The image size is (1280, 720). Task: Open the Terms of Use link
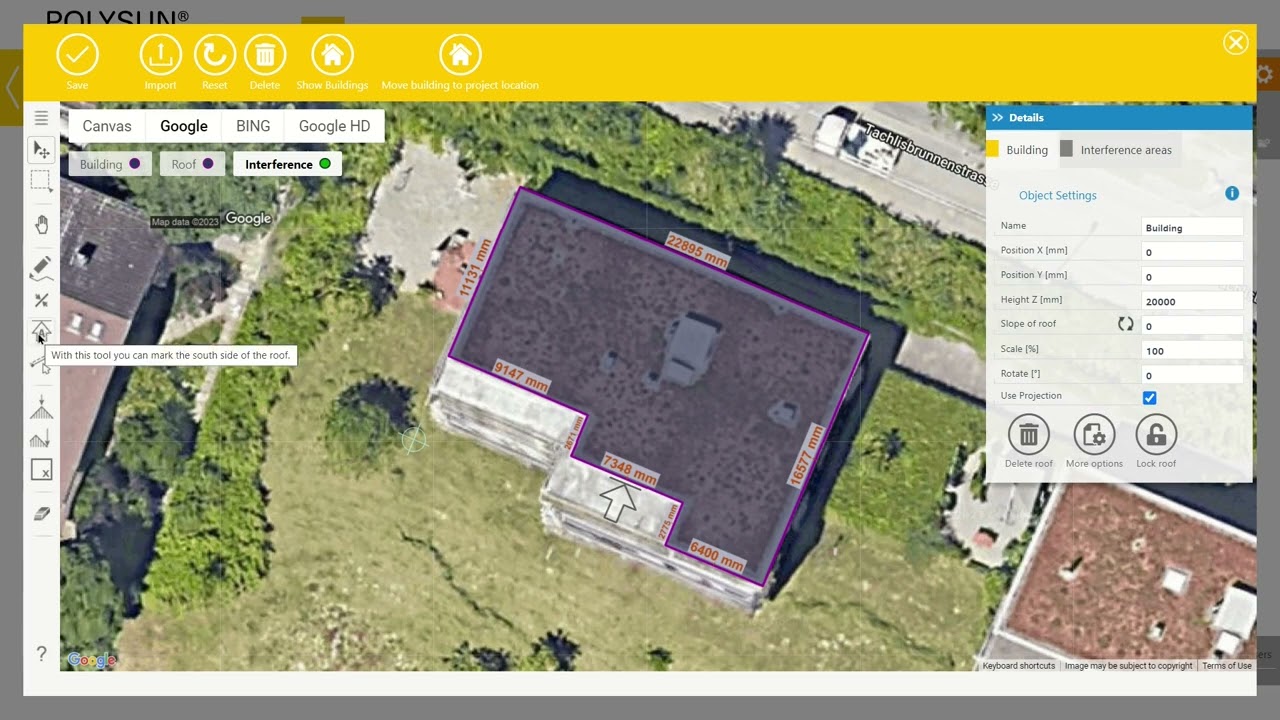click(x=1227, y=666)
